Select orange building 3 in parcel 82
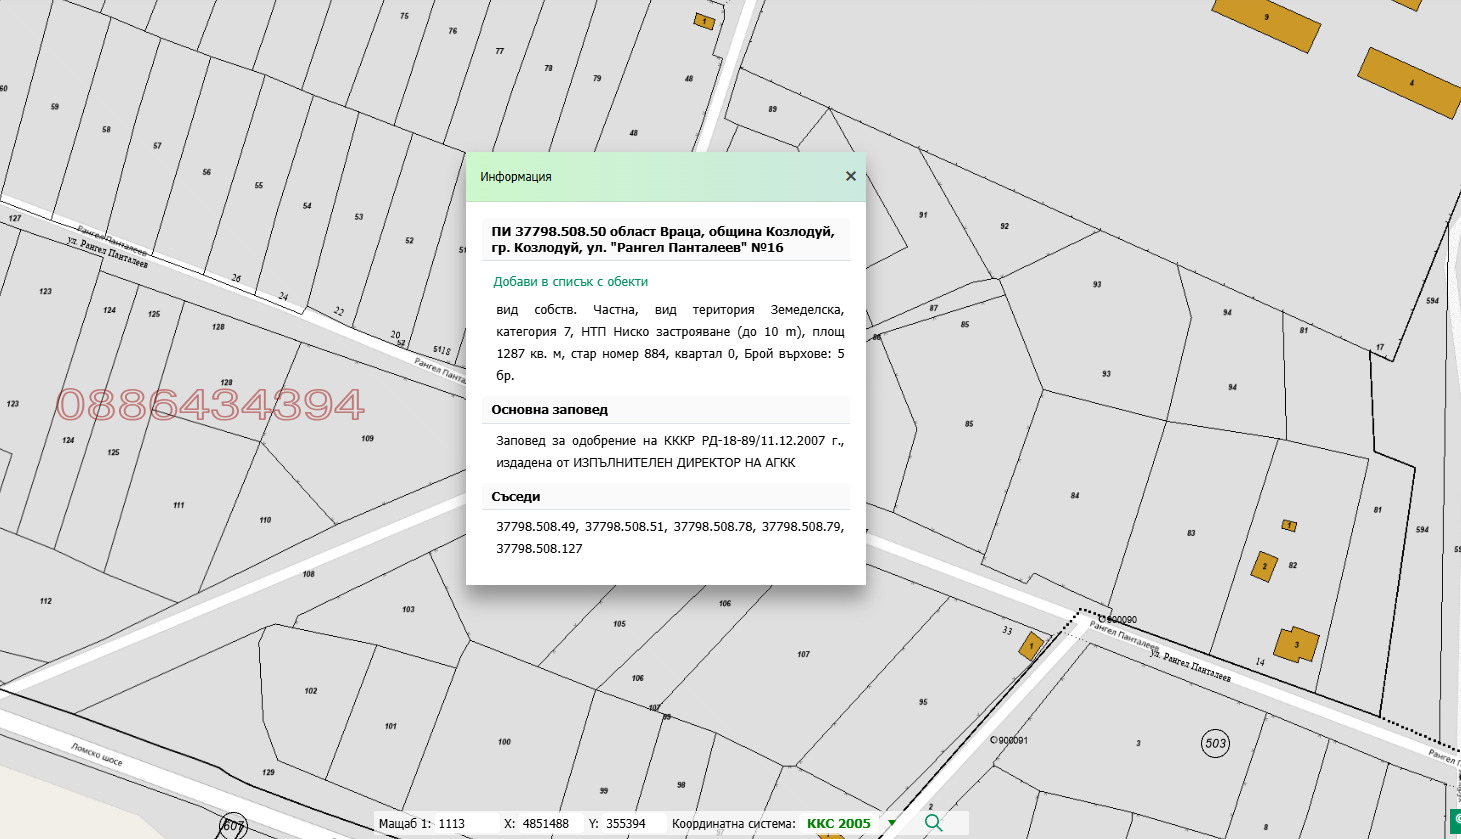Image resolution: width=1461 pixels, height=839 pixels. pyautogui.click(x=1295, y=644)
